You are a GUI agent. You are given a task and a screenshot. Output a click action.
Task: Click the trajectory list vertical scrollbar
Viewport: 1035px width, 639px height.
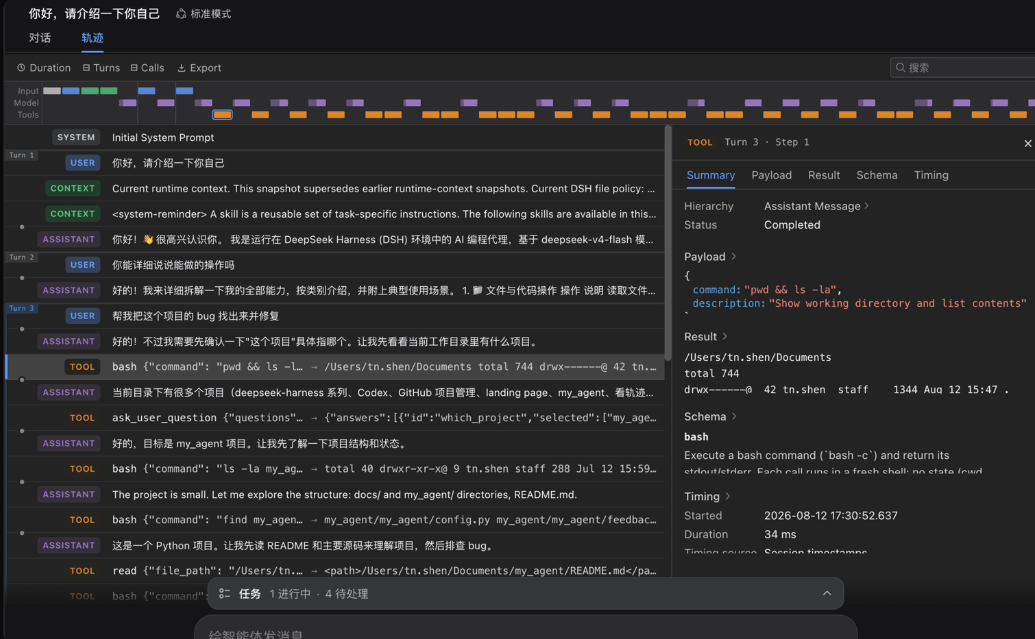click(667, 243)
